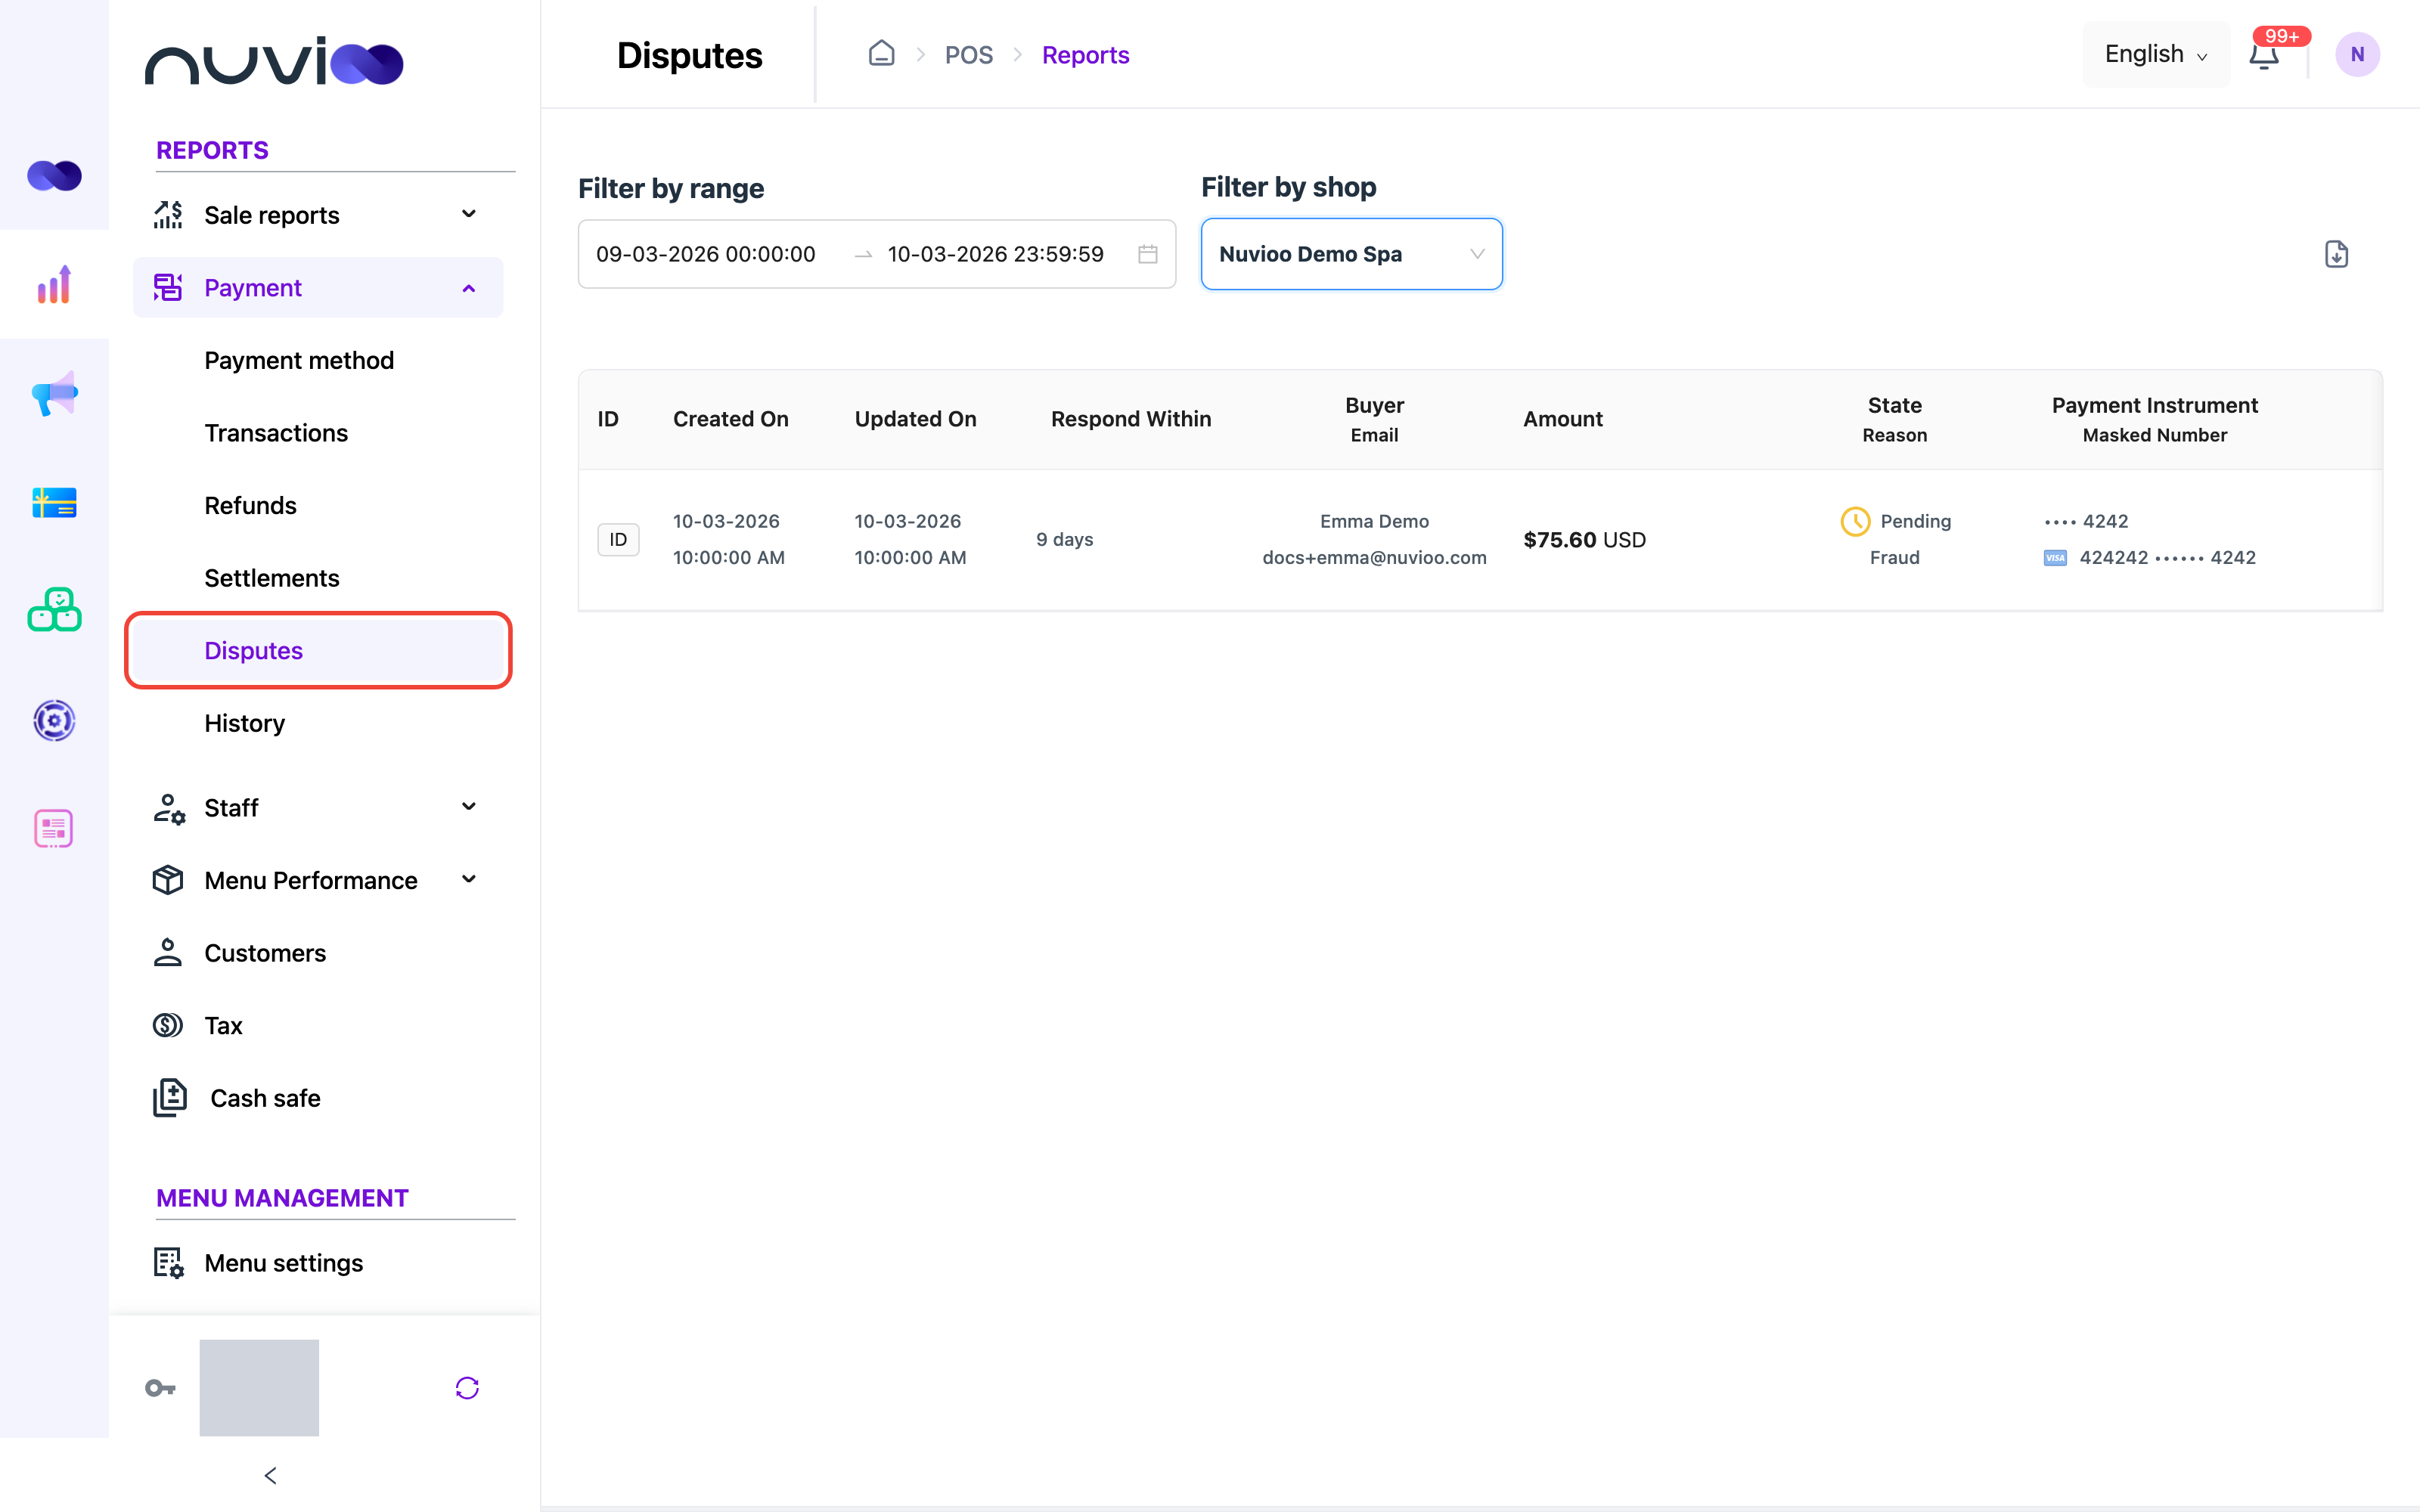Click POS breadcrumb link

[968, 55]
